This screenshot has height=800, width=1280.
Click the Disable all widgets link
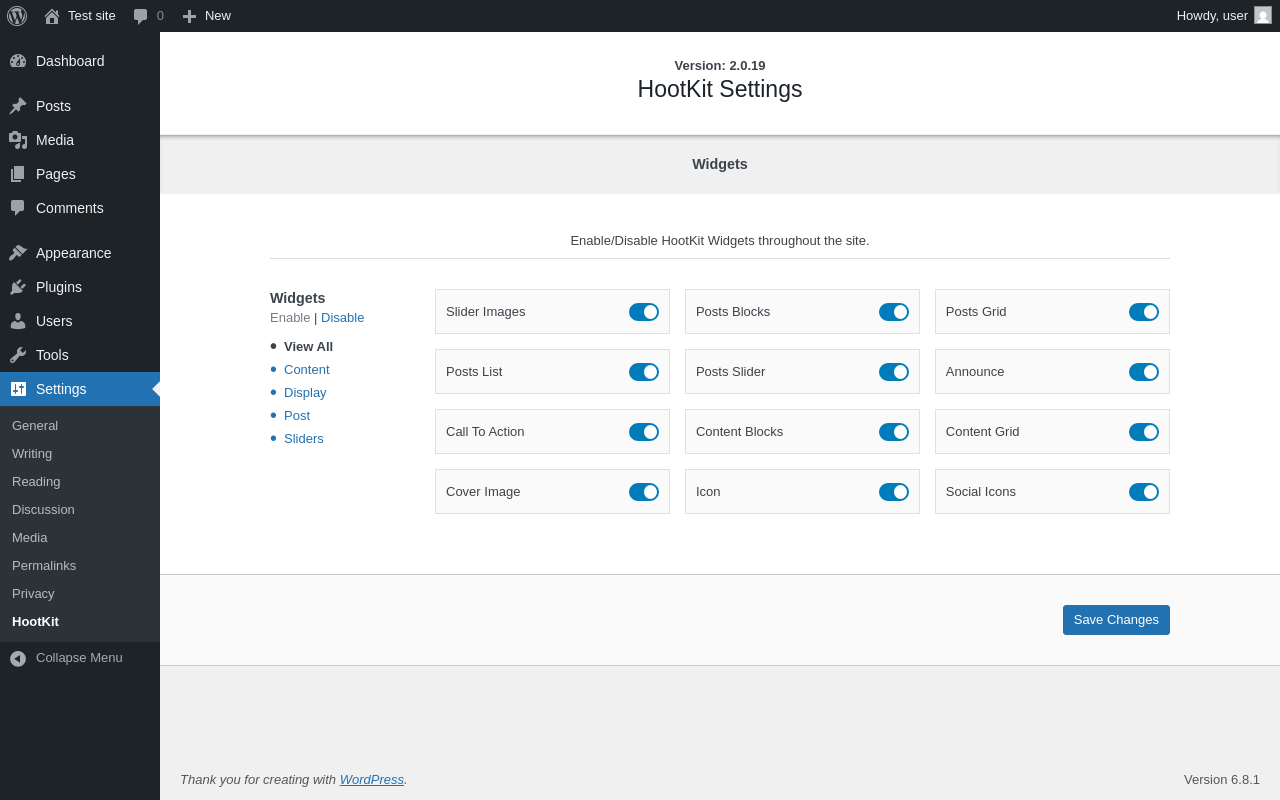(342, 318)
